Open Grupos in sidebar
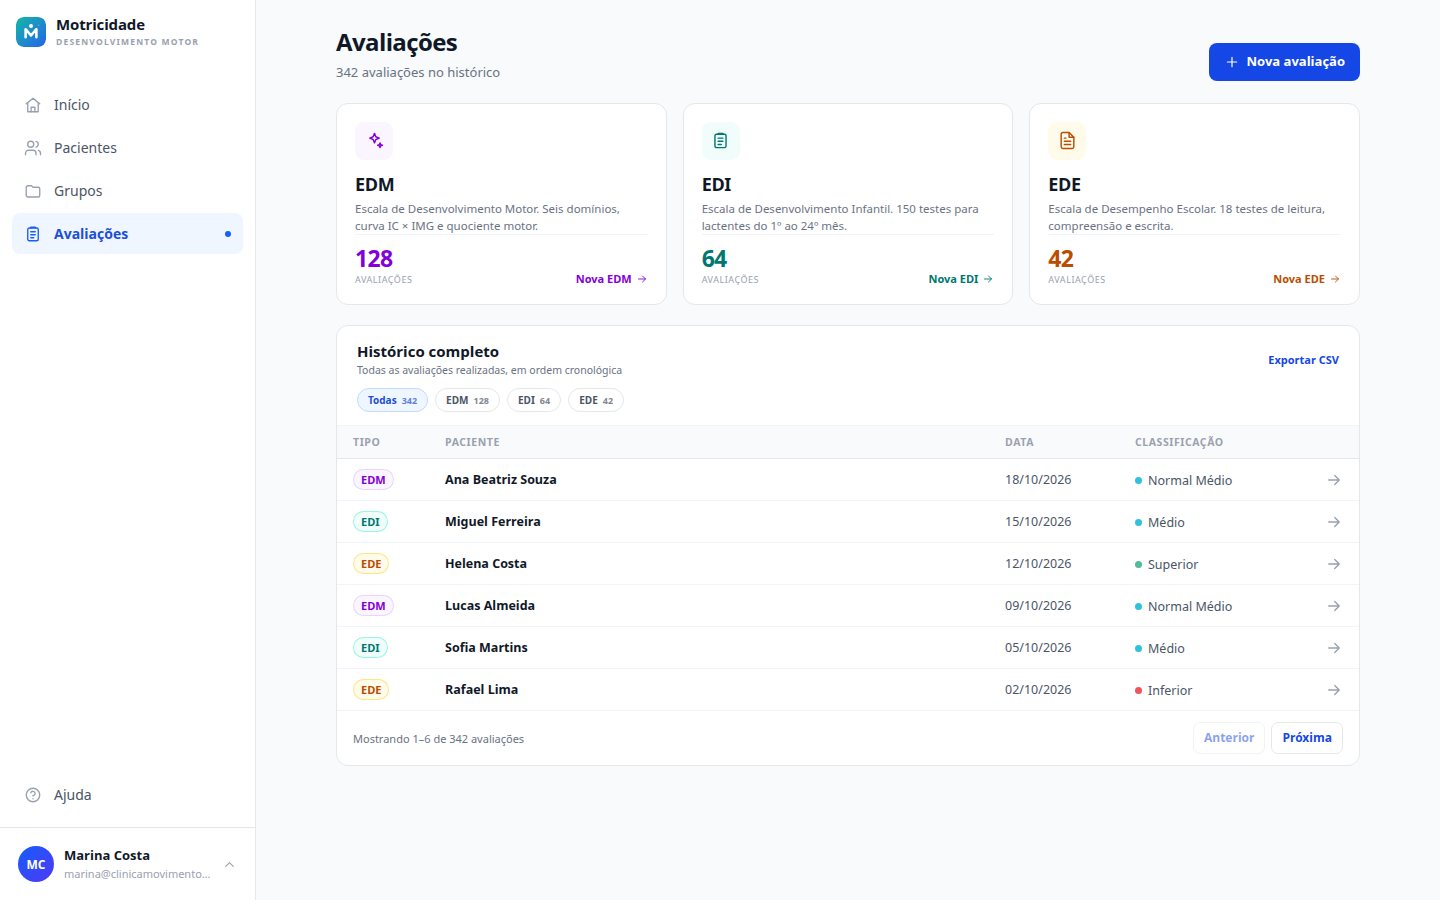Image resolution: width=1440 pixels, height=900 pixels. click(127, 191)
